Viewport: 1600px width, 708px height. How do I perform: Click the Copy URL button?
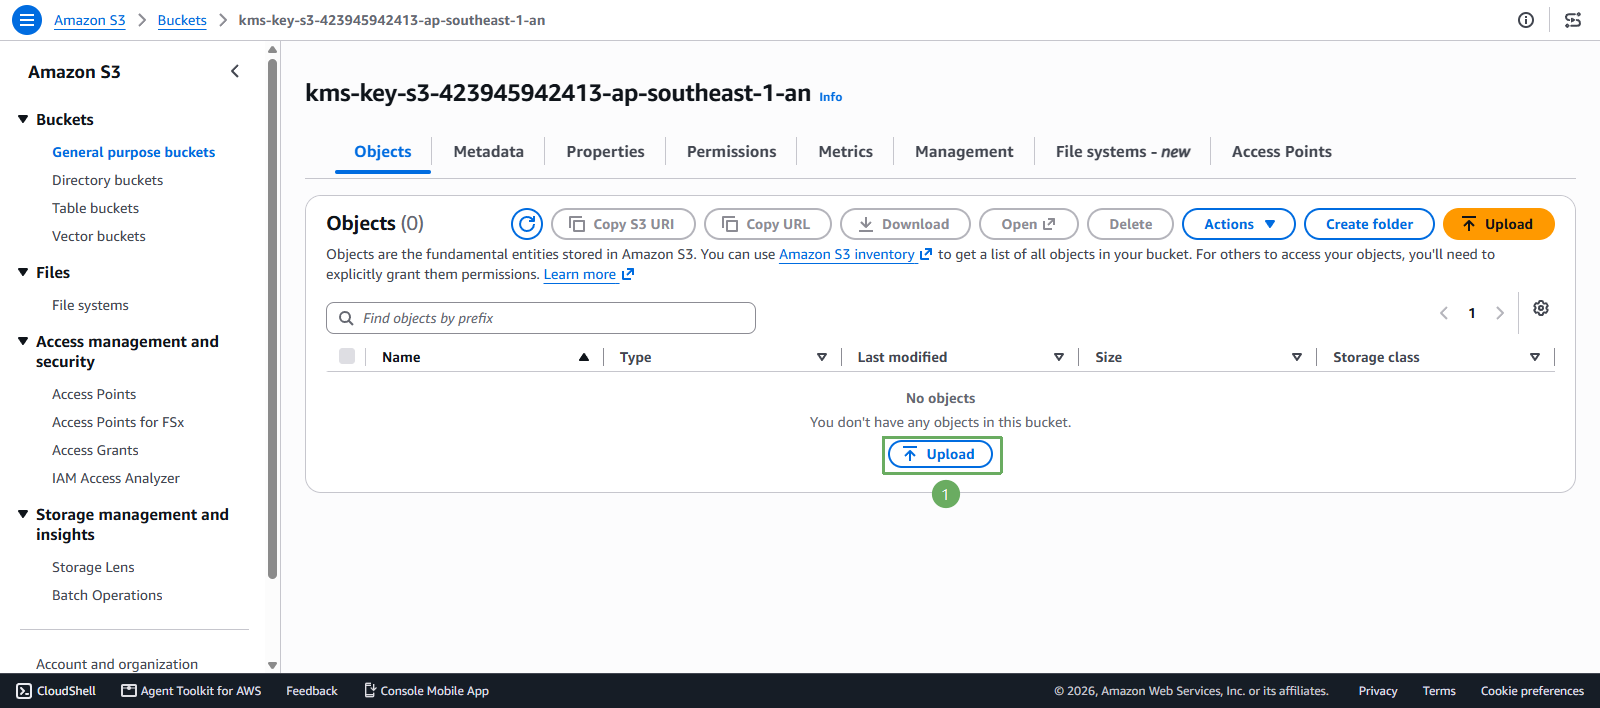(x=768, y=224)
